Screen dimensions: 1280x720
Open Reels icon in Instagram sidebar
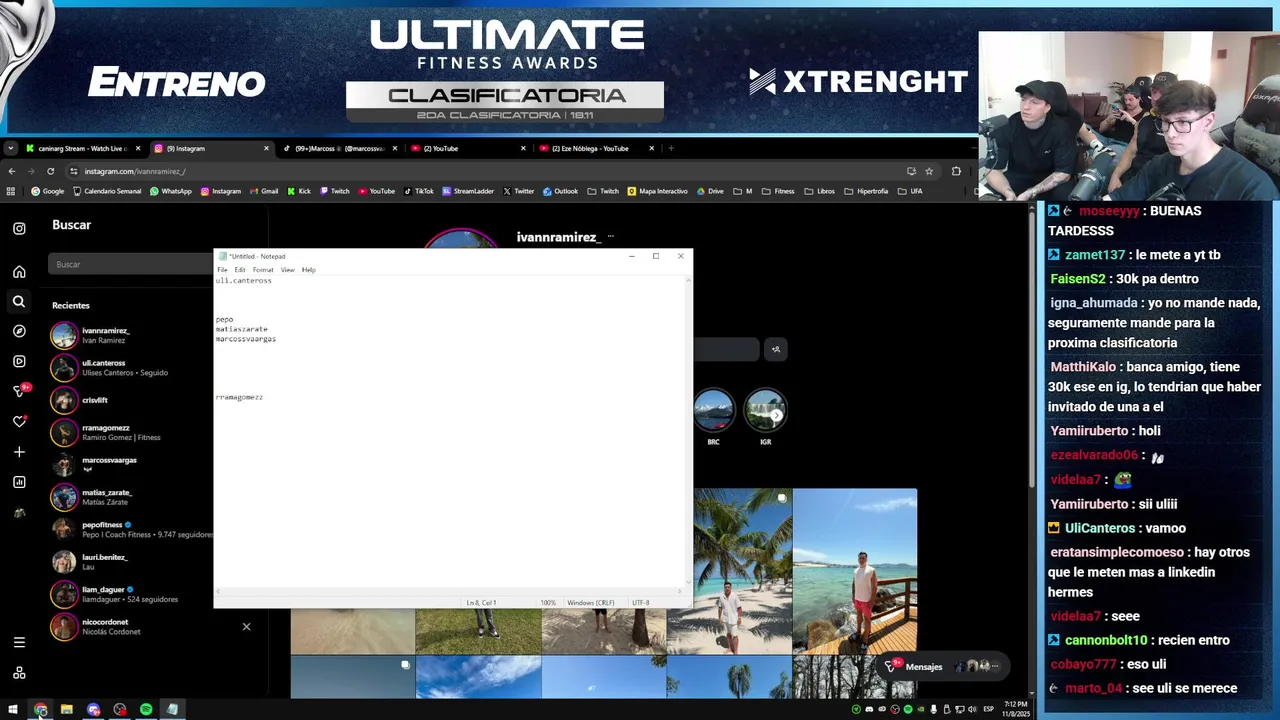[x=19, y=361]
